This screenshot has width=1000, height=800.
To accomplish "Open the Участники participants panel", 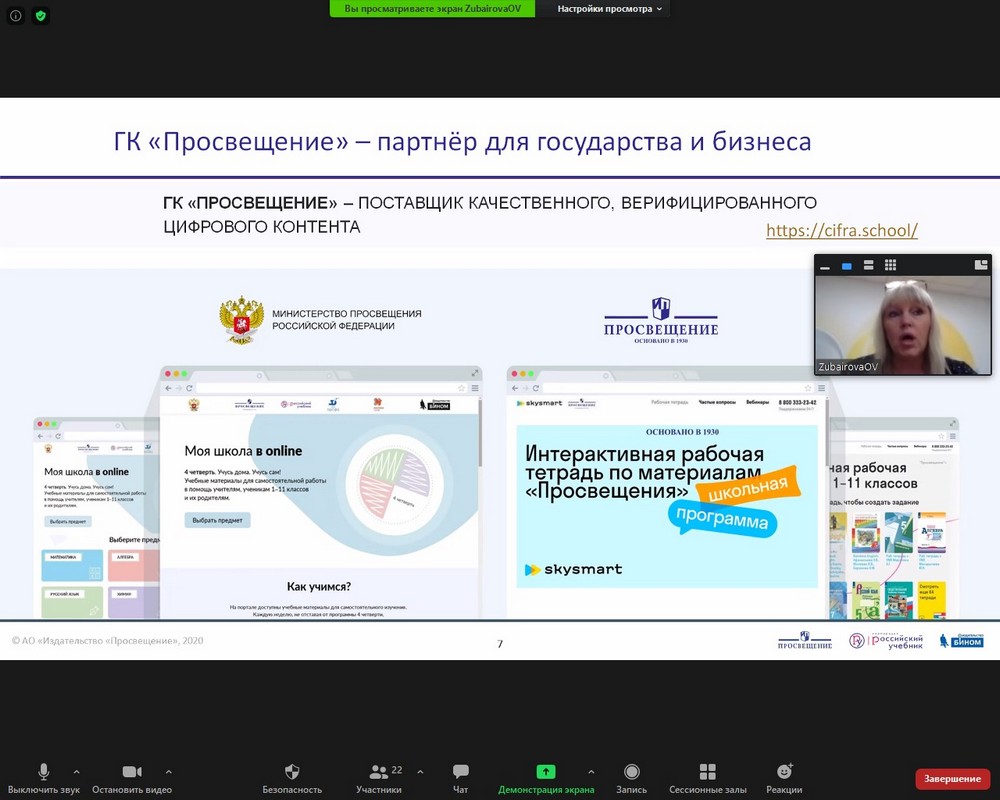I will (x=379, y=778).
